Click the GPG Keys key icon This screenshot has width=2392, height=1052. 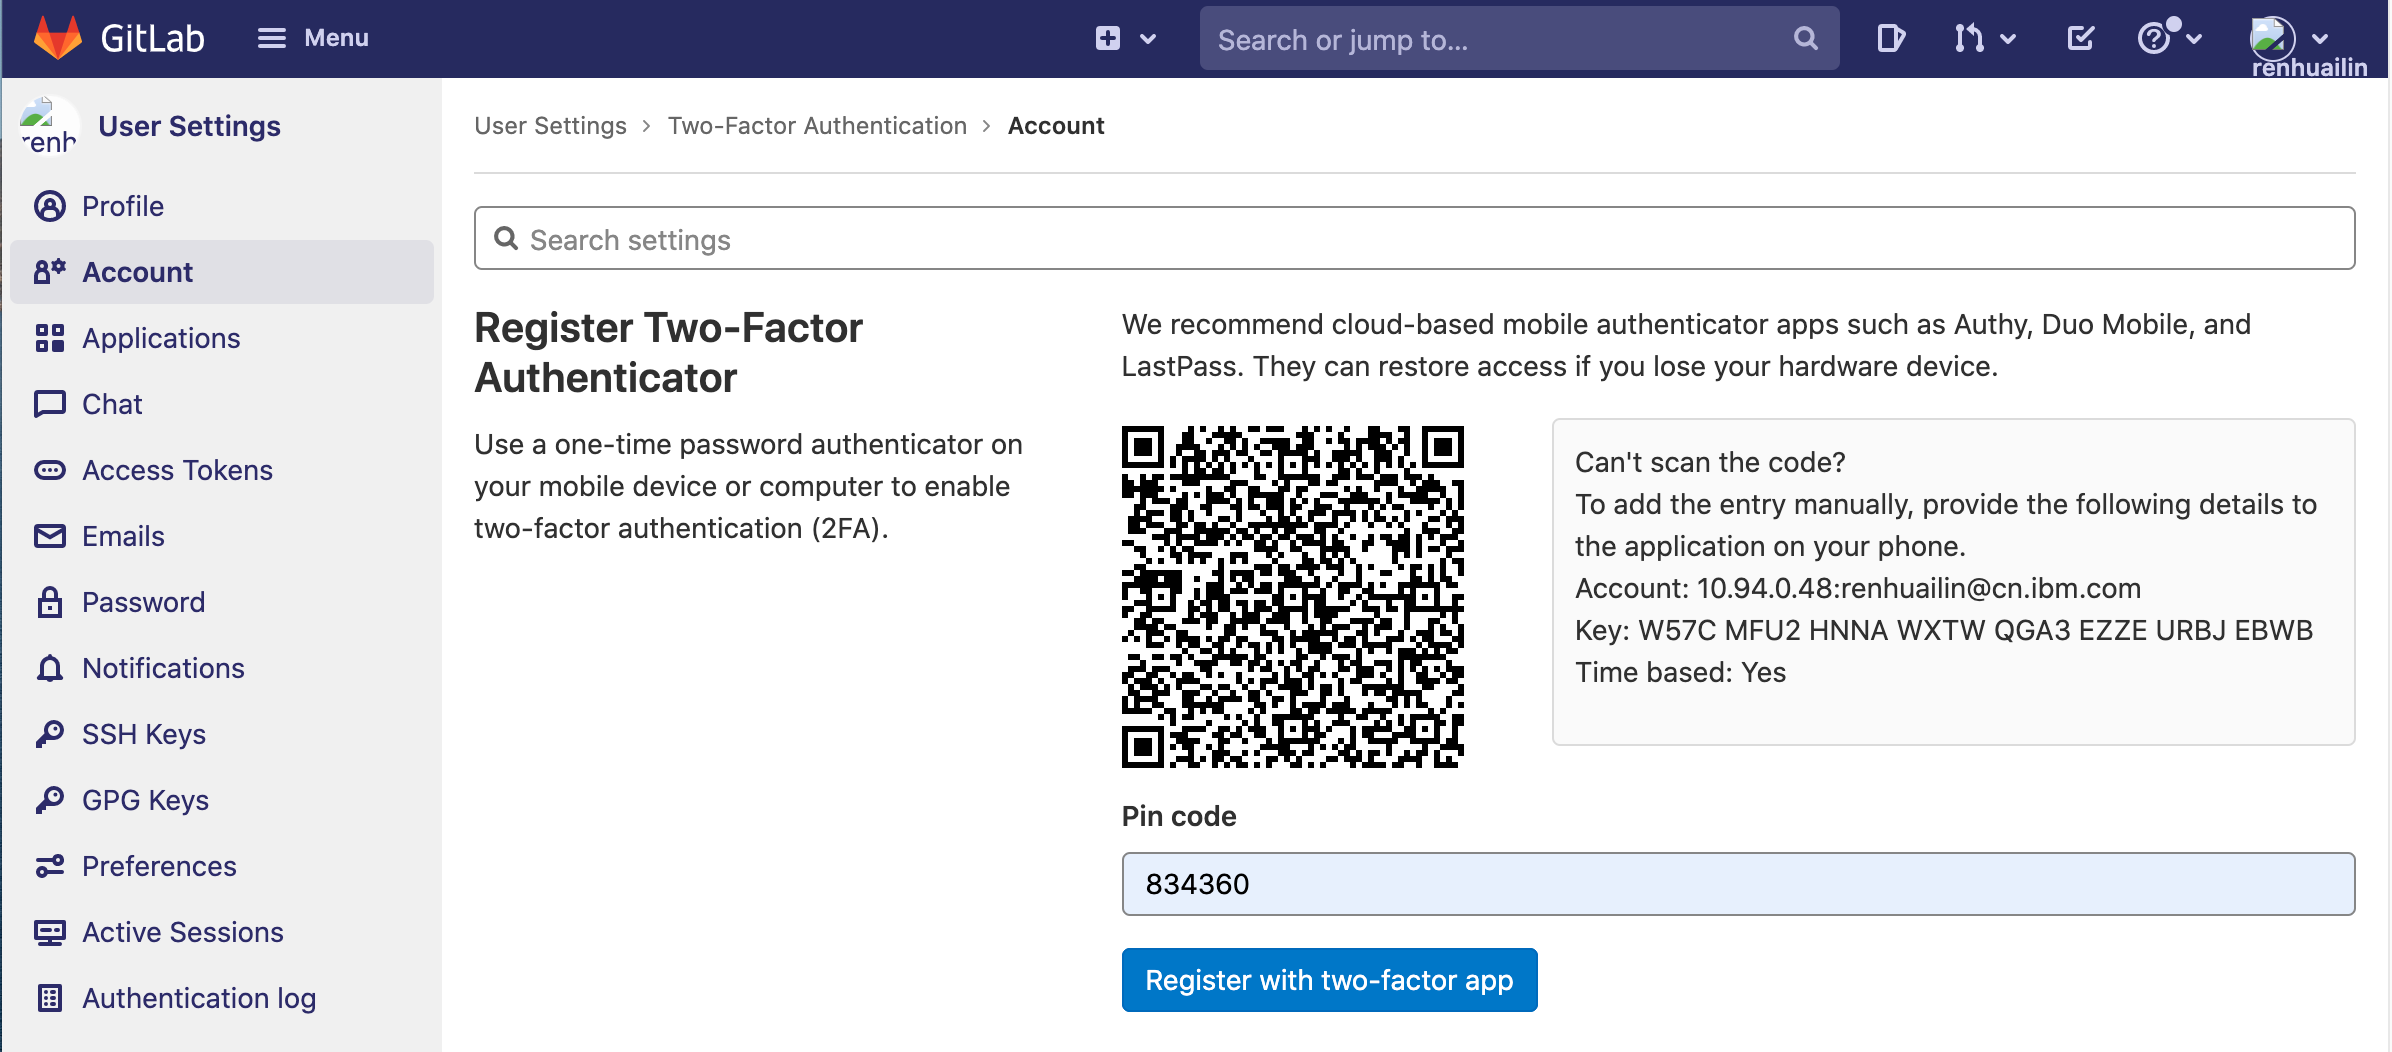tap(50, 800)
